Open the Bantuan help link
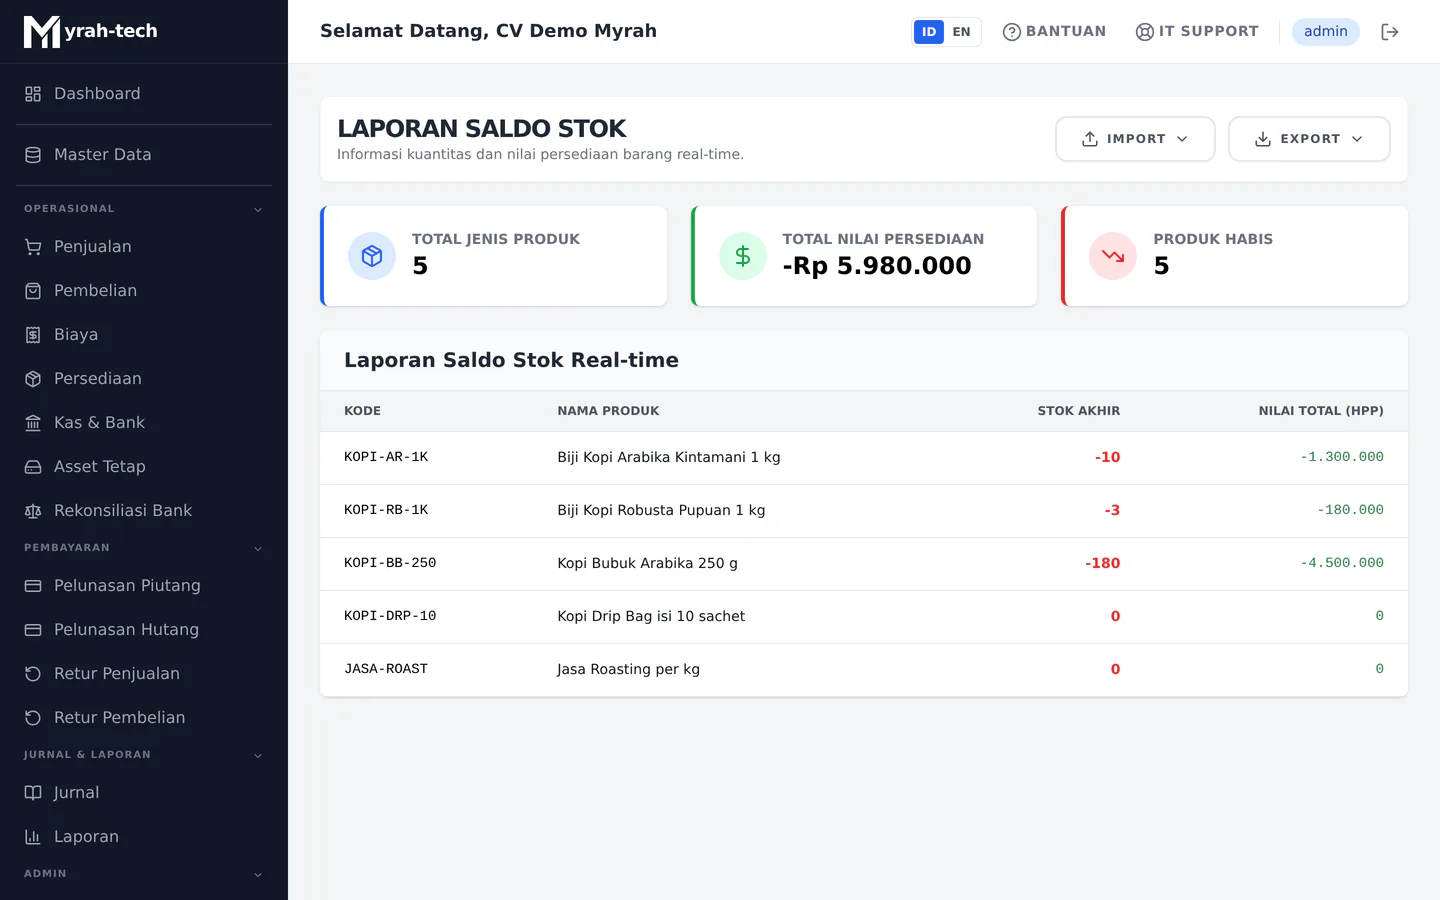 click(1054, 32)
